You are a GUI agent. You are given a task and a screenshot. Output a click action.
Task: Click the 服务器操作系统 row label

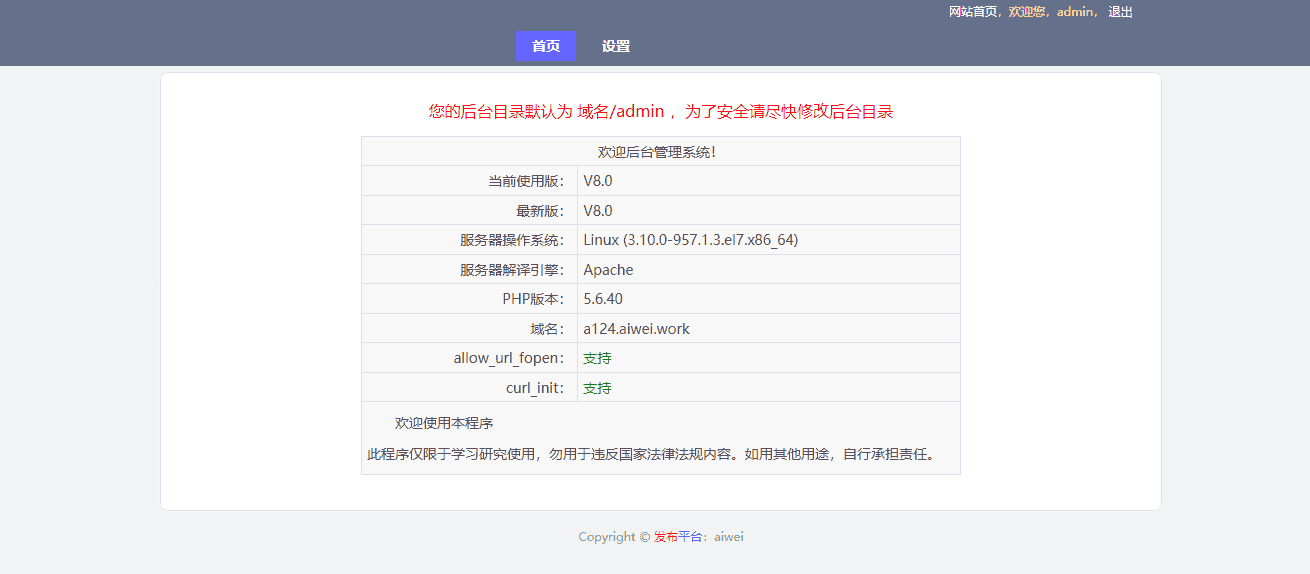[512, 240]
